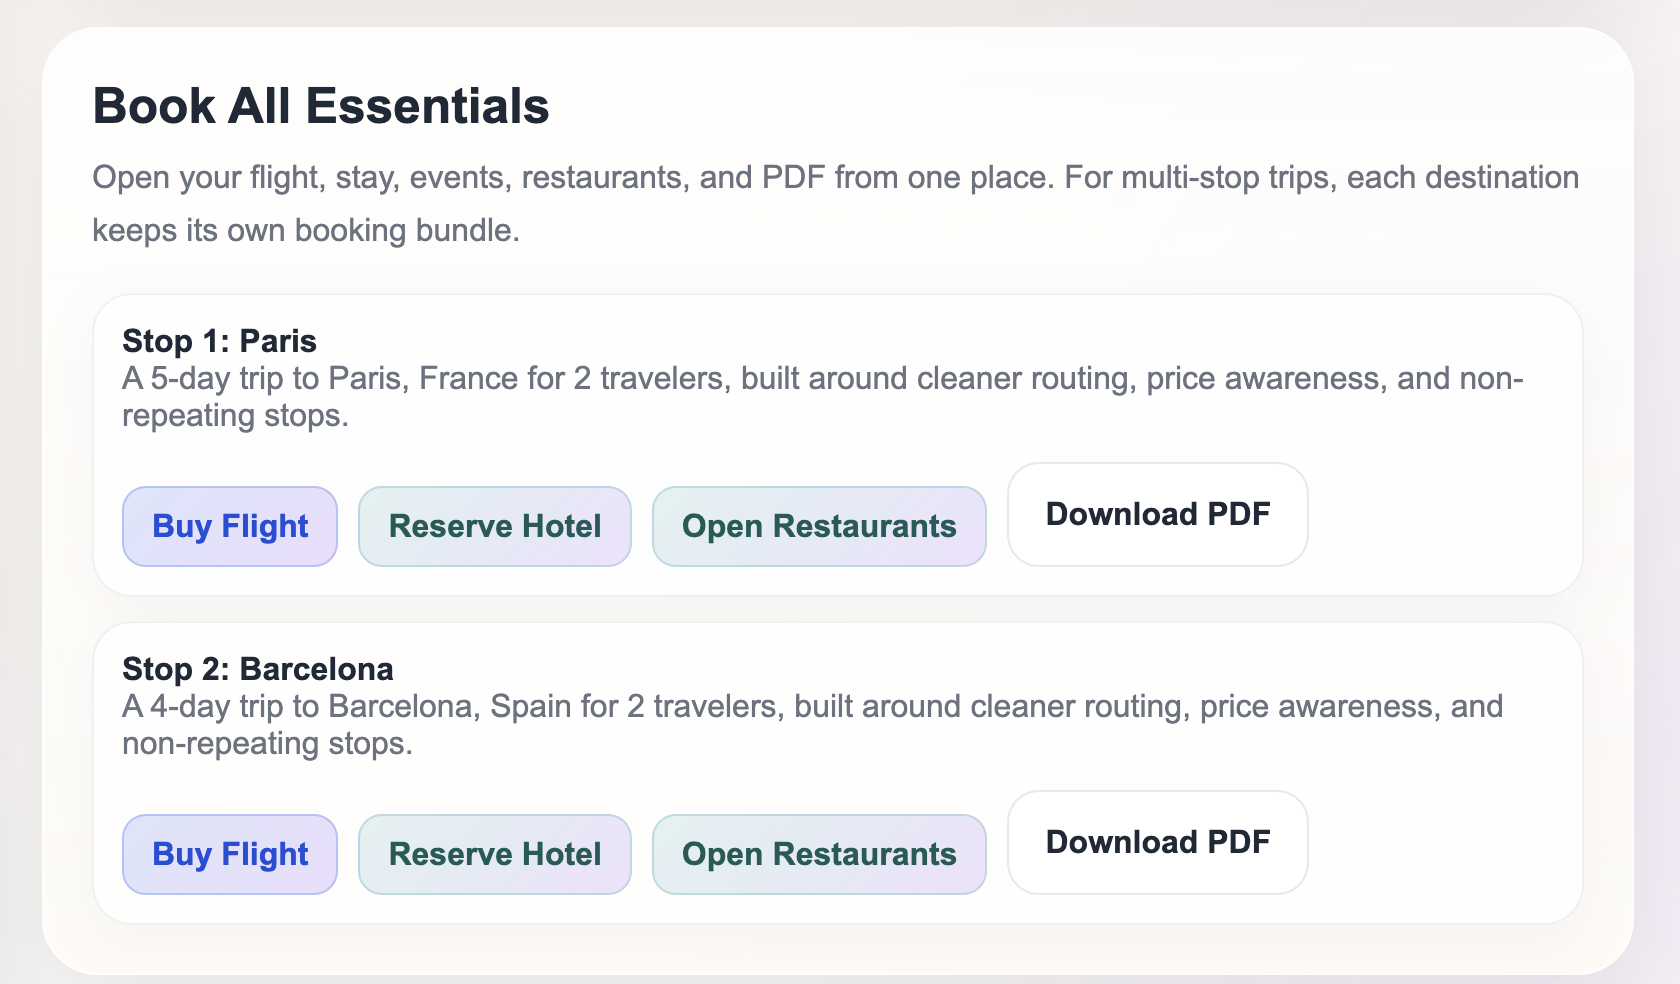Click the 'repeating stops.' line in the Paris card
Image resolution: width=1680 pixels, height=984 pixels.
tap(235, 416)
